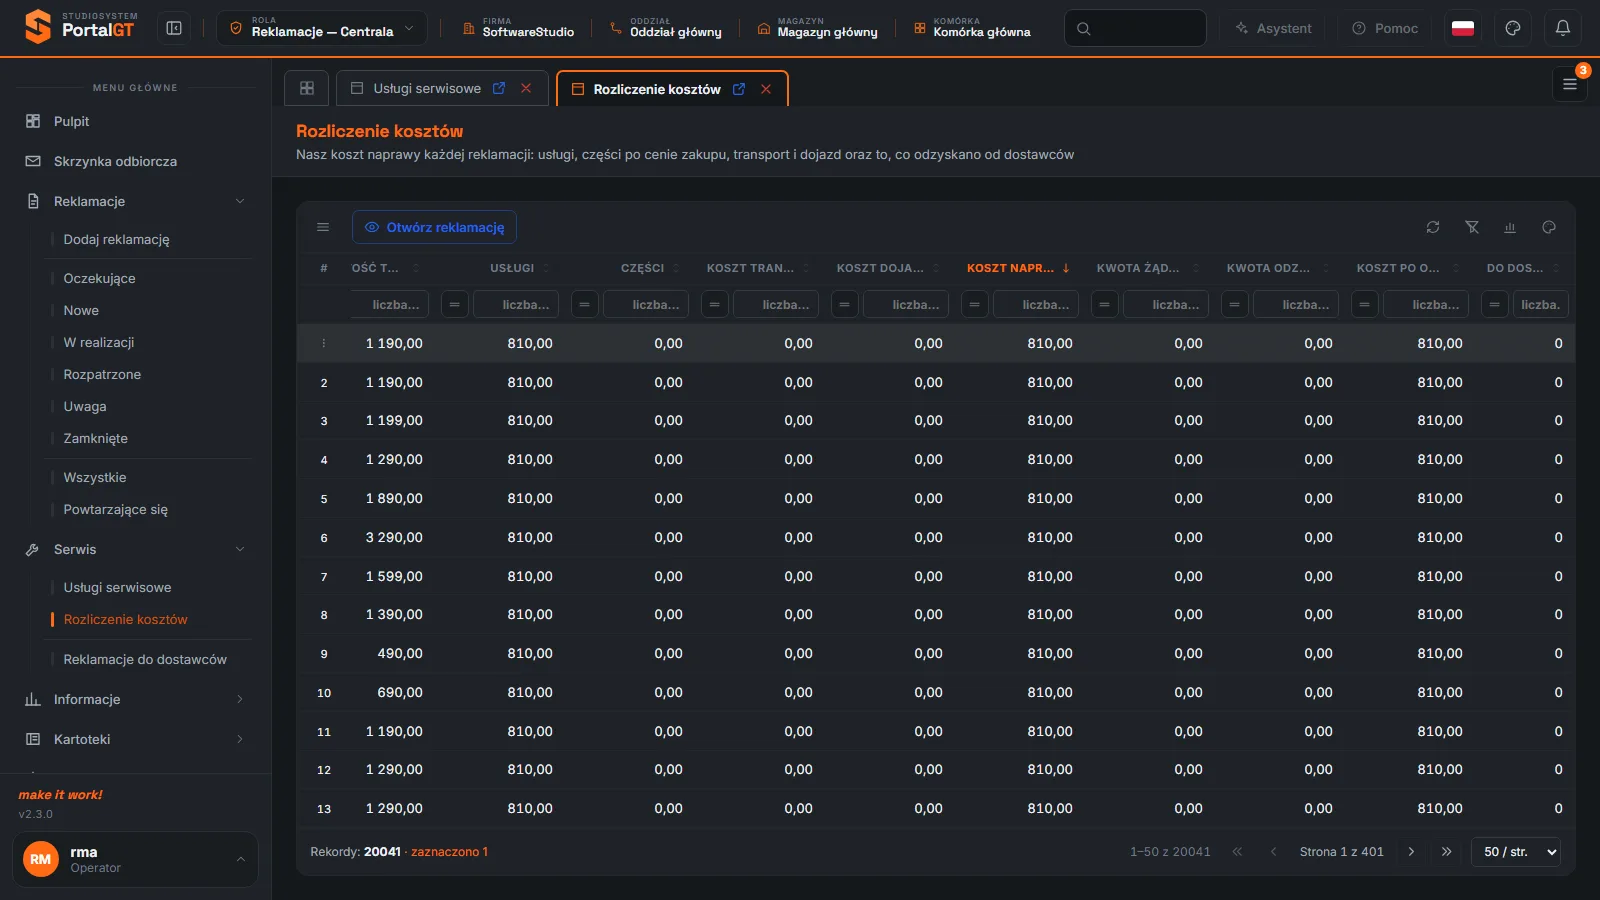Open the Asystent button
This screenshot has height=900, width=1600.
(1273, 28)
